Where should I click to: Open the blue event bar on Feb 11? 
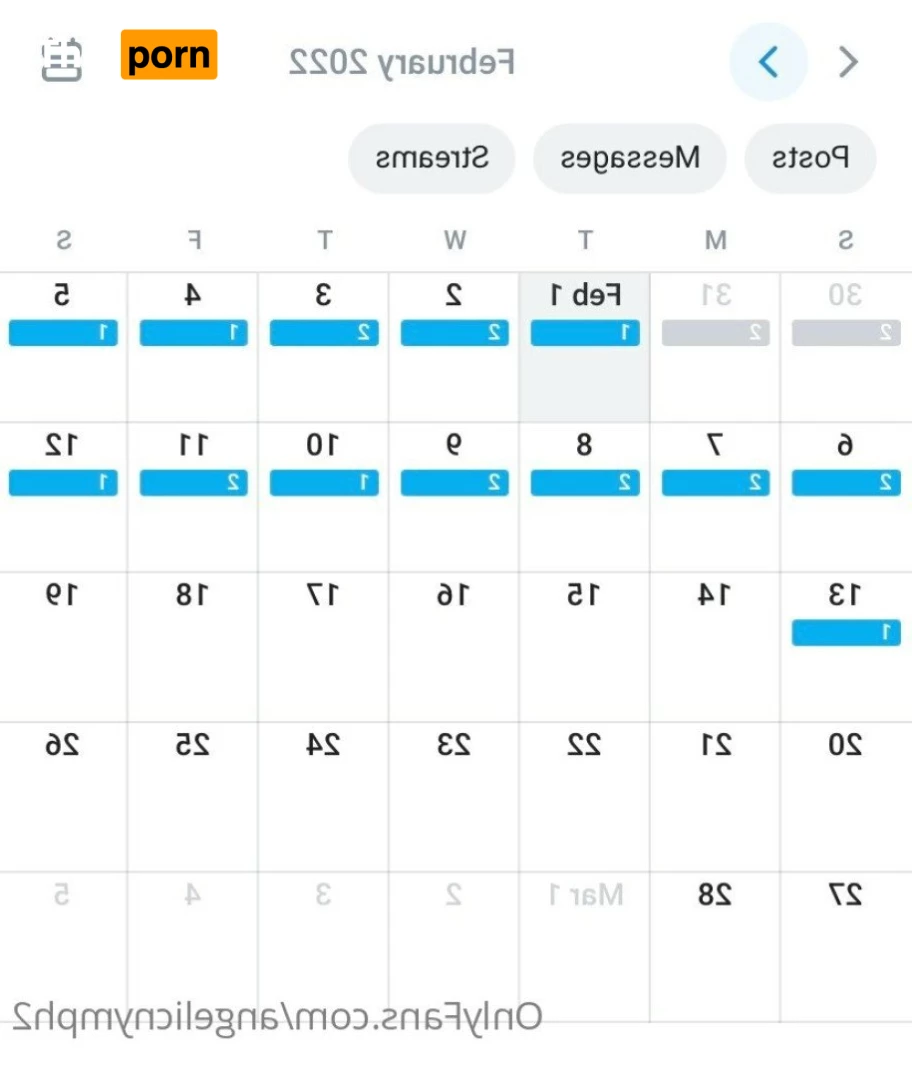coord(194,483)
